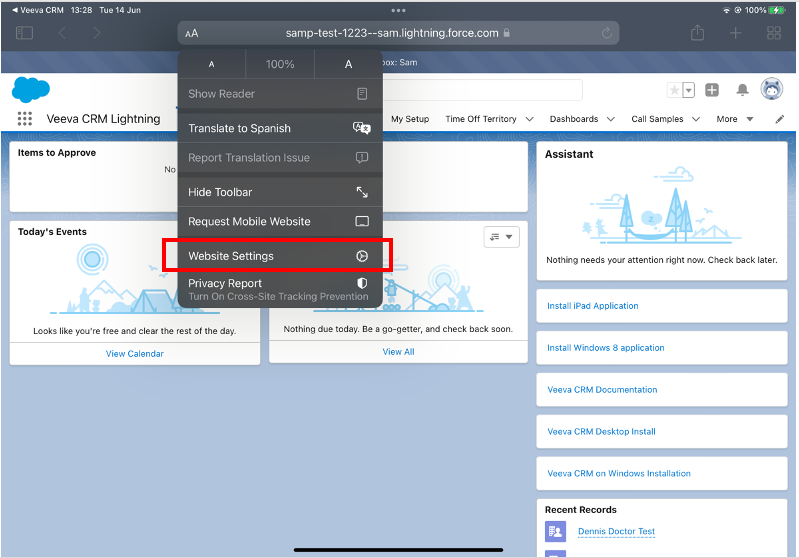Open the favorites list dropdown arrow
The image size is (799, 558).
point(688,90)
